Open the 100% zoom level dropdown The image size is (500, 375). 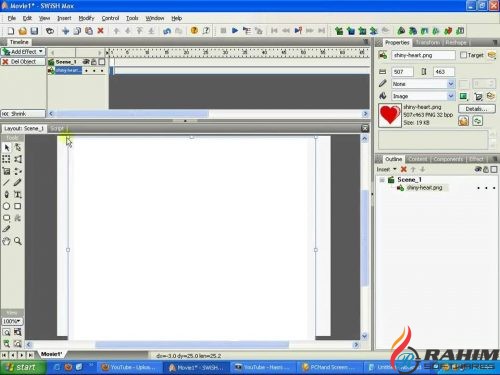pos(12,321)
